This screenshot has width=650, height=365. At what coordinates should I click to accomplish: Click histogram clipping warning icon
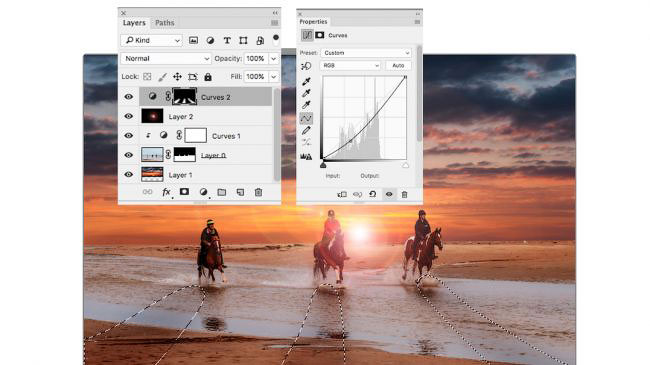click(306, 156)
